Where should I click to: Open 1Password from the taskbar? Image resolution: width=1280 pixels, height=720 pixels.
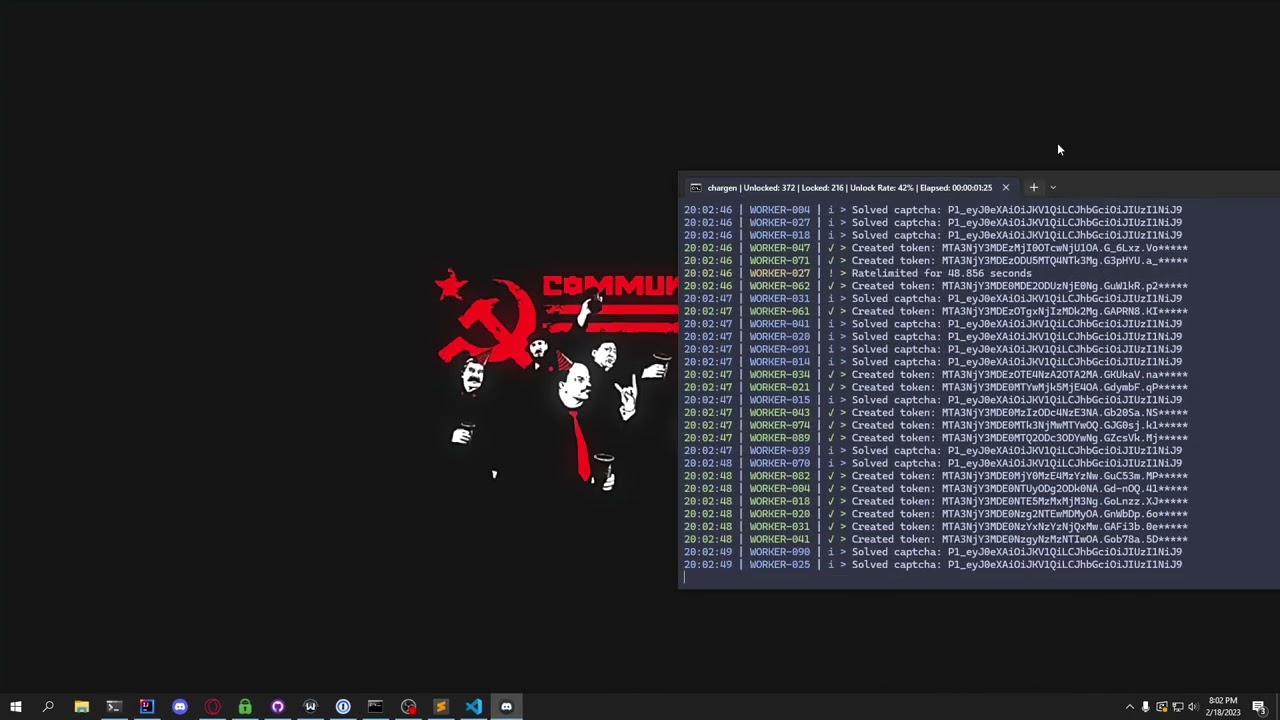[343, 707]
